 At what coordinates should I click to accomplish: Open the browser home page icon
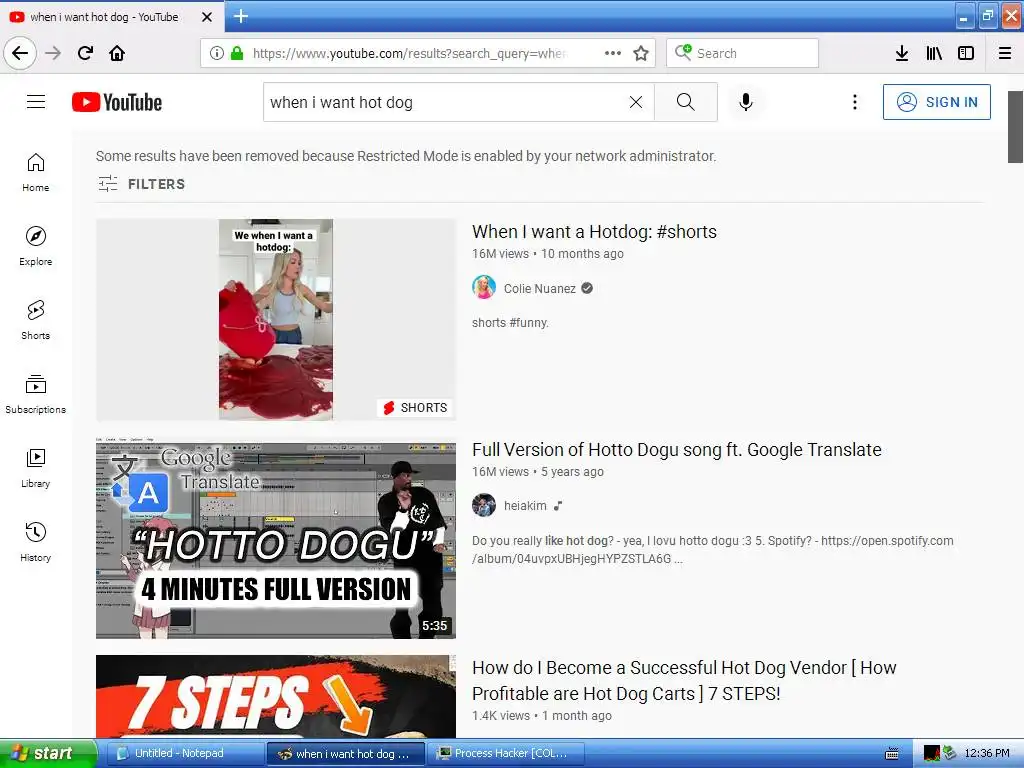tap(117, 53)
